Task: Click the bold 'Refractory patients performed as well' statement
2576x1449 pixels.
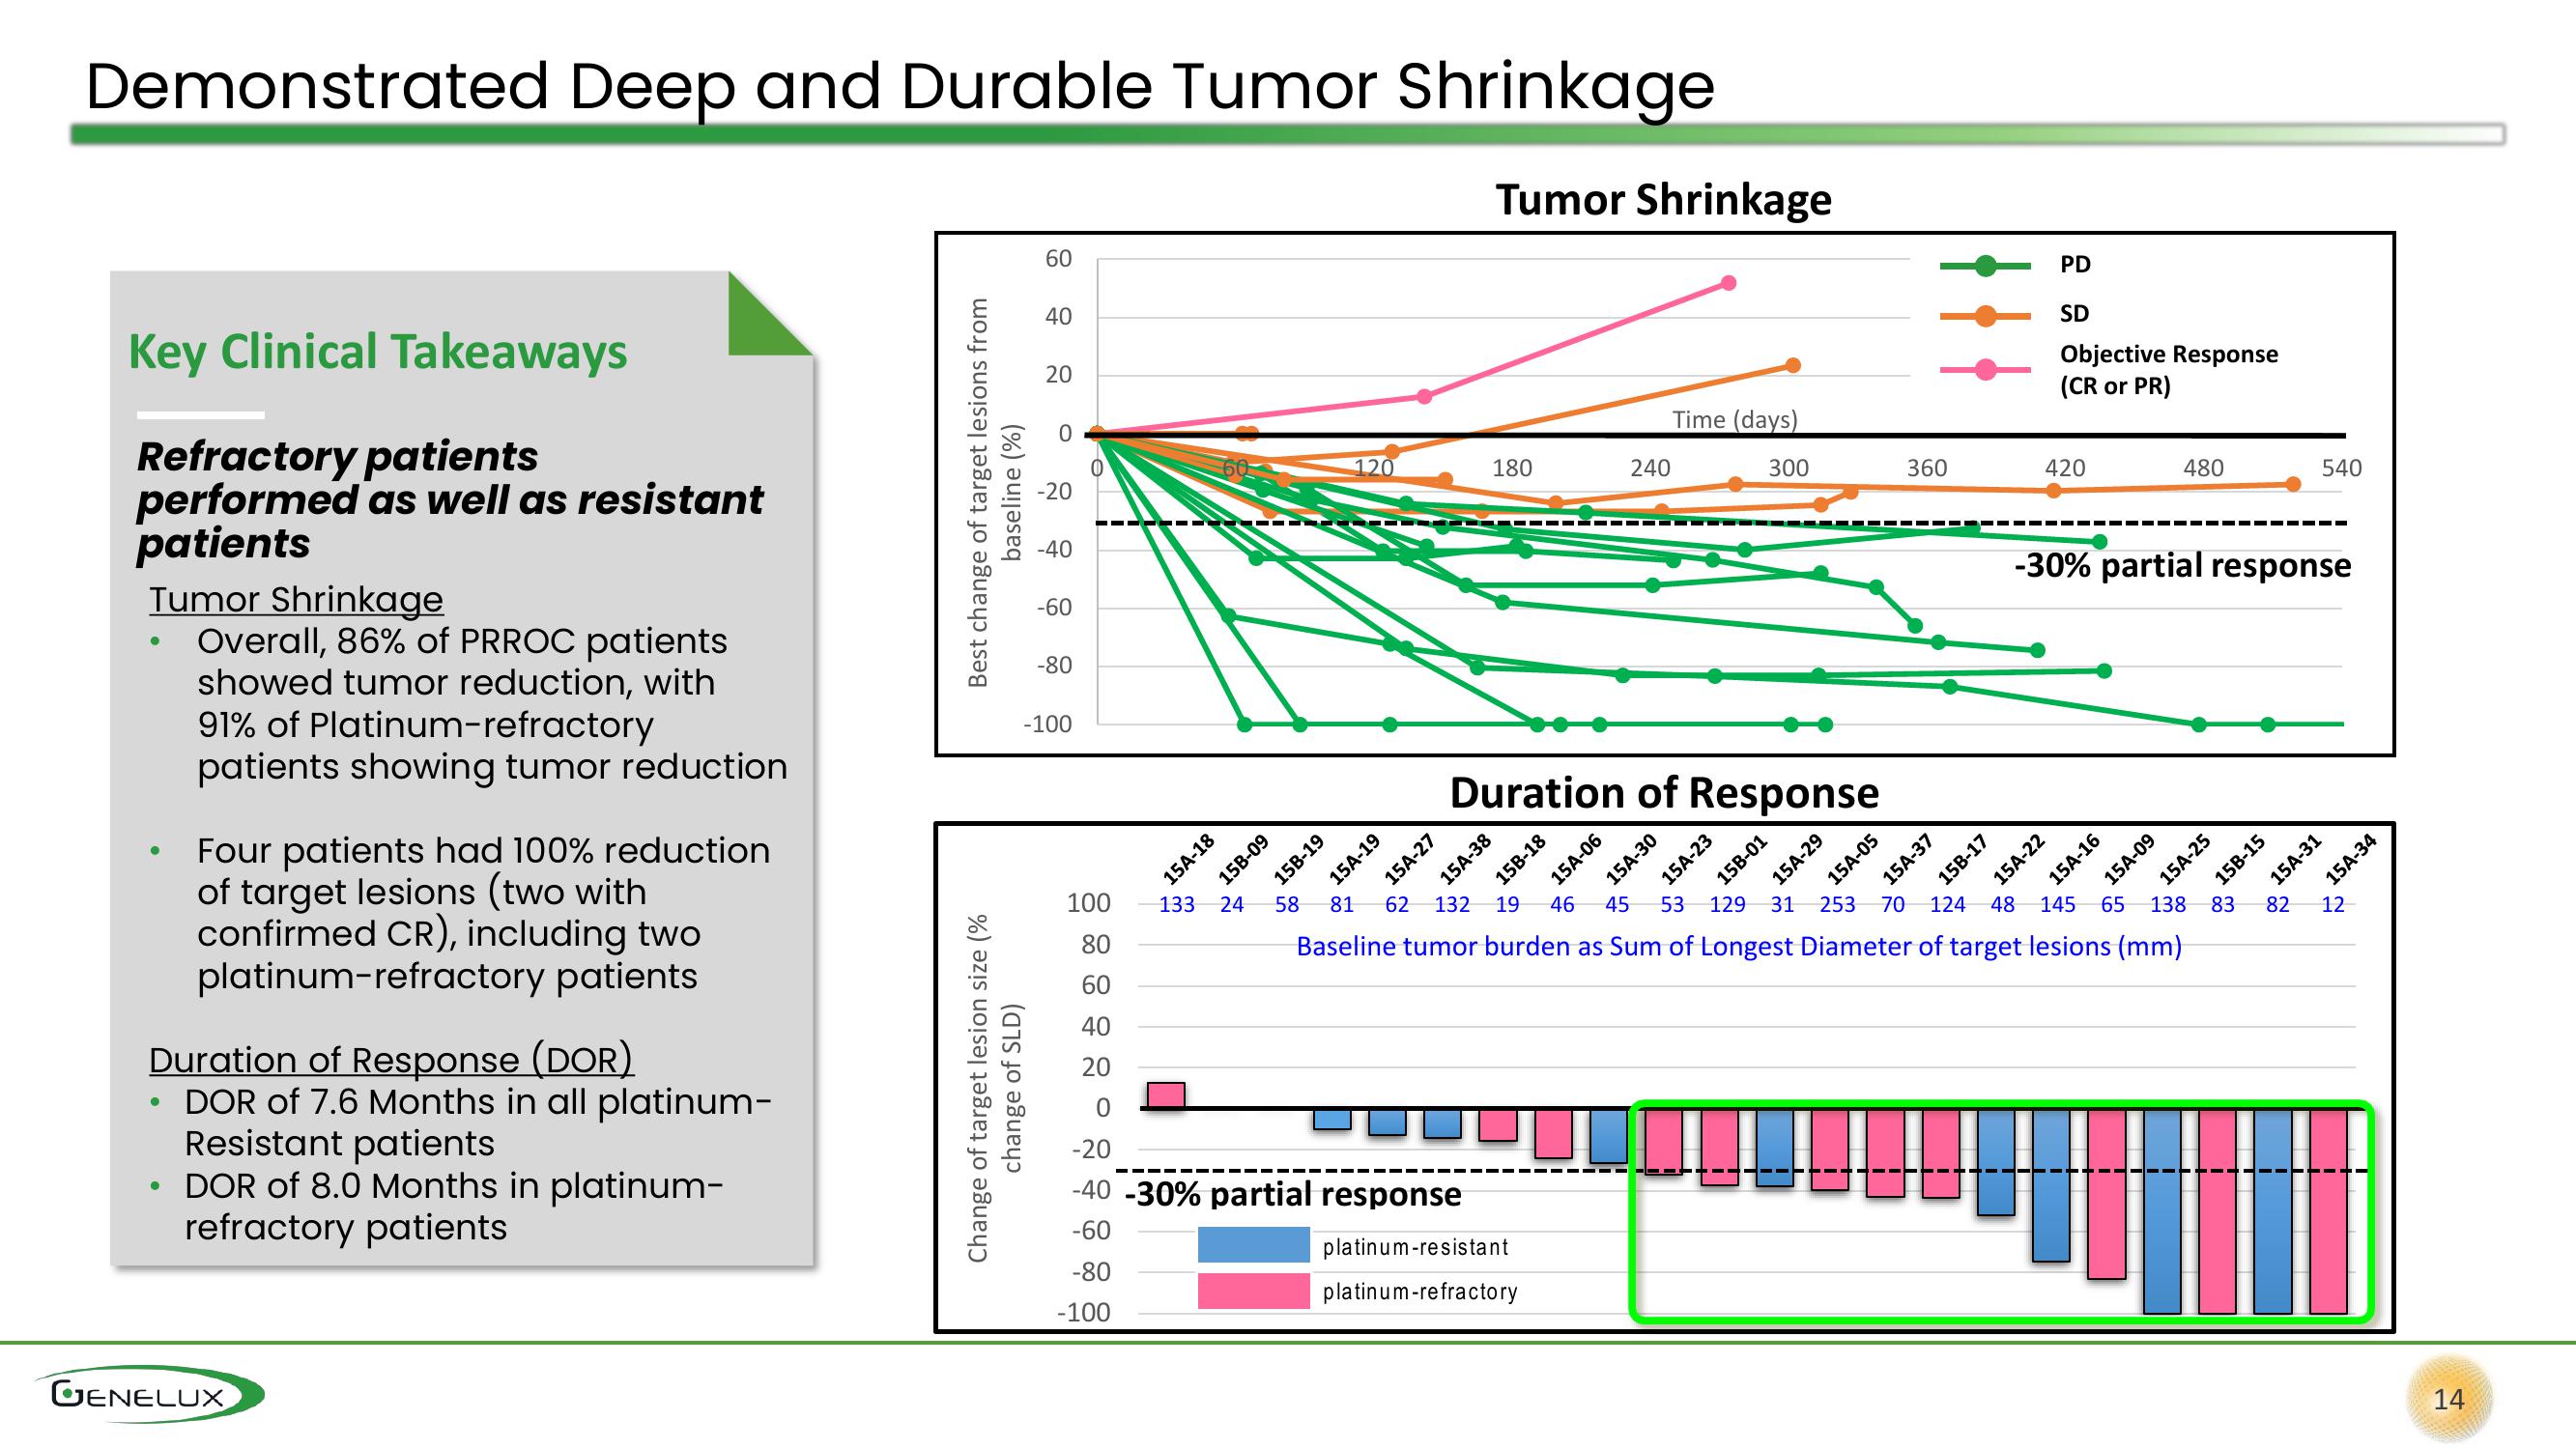Action: pyautogui.click(x=450, y=499)
